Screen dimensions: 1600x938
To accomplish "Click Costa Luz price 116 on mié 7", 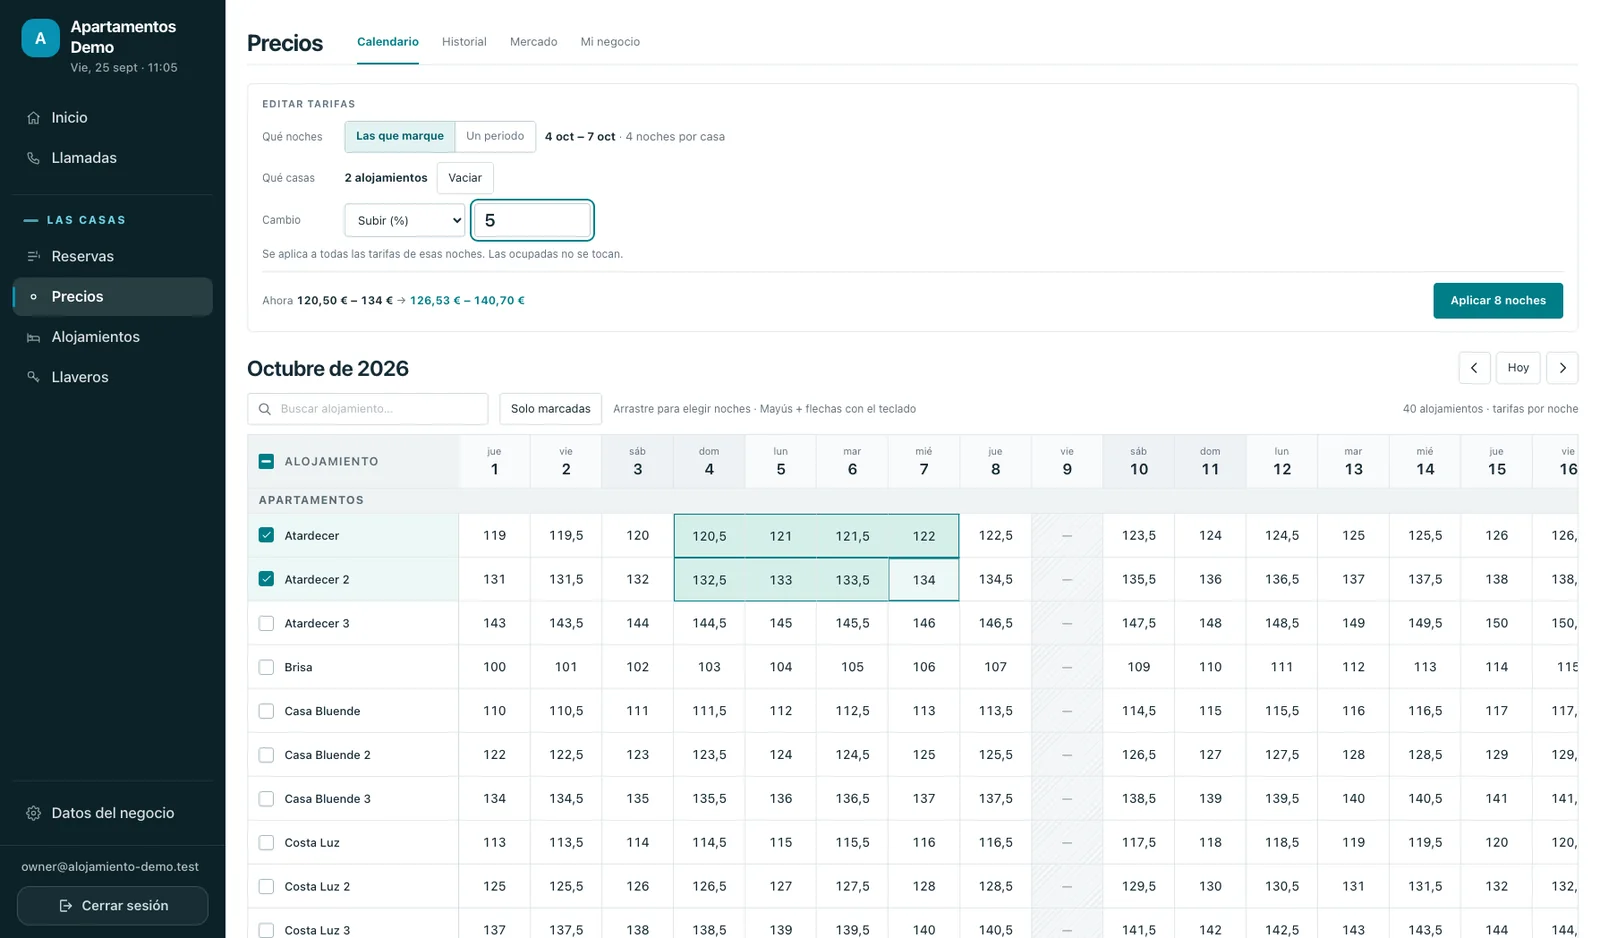I will 924,843.
